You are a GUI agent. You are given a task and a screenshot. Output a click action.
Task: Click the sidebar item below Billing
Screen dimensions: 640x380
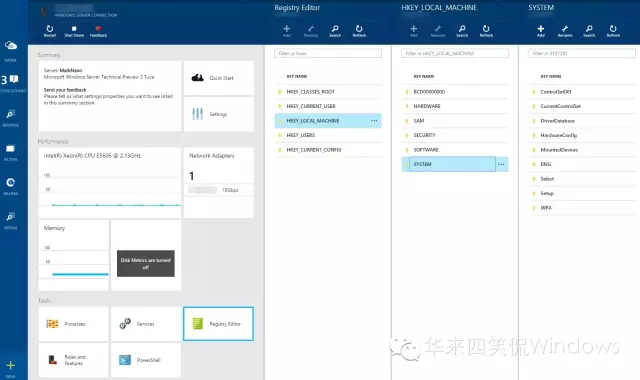[x=11, y=220]
